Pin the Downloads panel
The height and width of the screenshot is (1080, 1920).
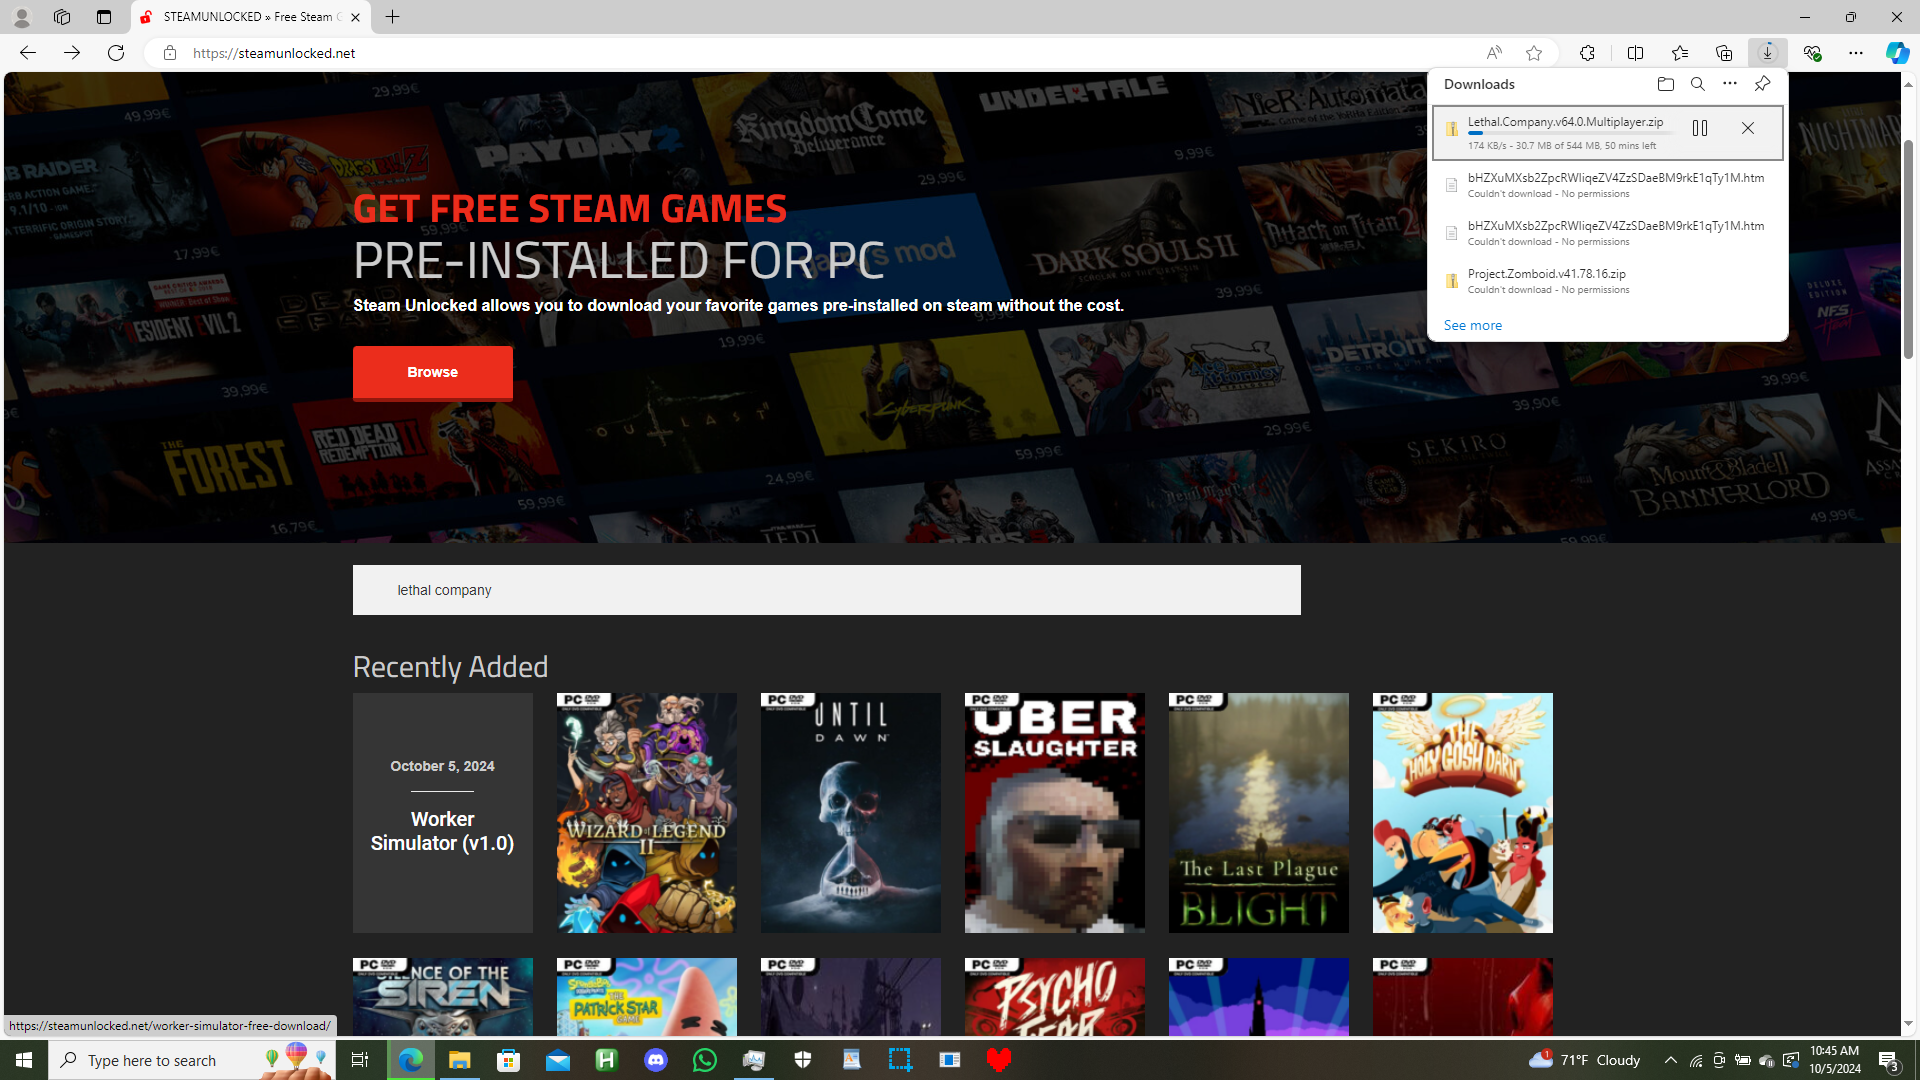pyautogui.click(x=1761, y=84)
